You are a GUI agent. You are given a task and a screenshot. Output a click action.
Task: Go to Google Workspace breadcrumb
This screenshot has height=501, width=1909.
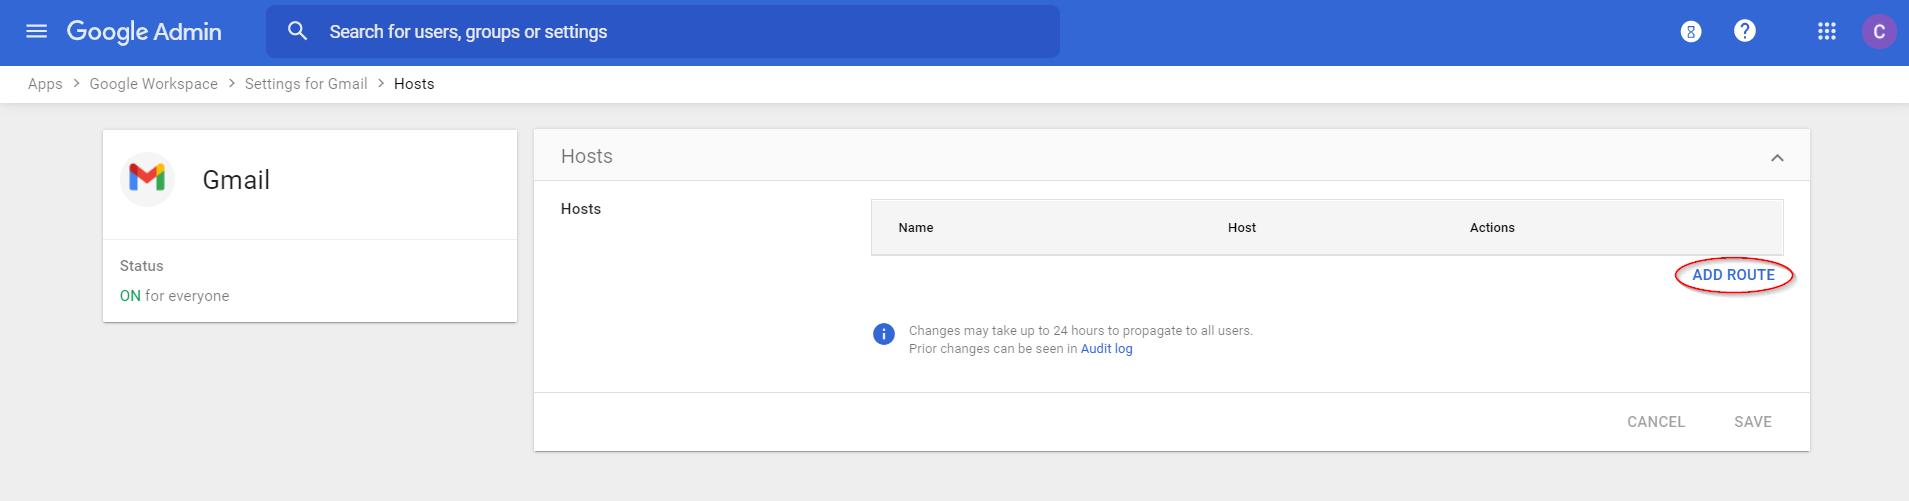coord(154,84)
